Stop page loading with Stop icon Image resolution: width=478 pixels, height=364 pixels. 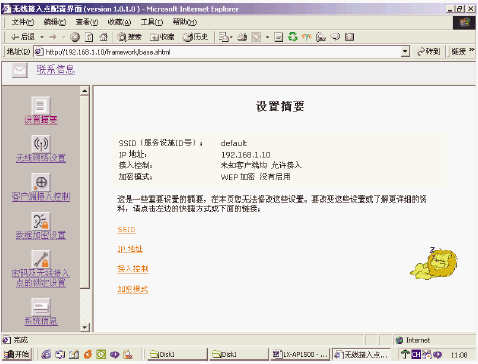75,37
